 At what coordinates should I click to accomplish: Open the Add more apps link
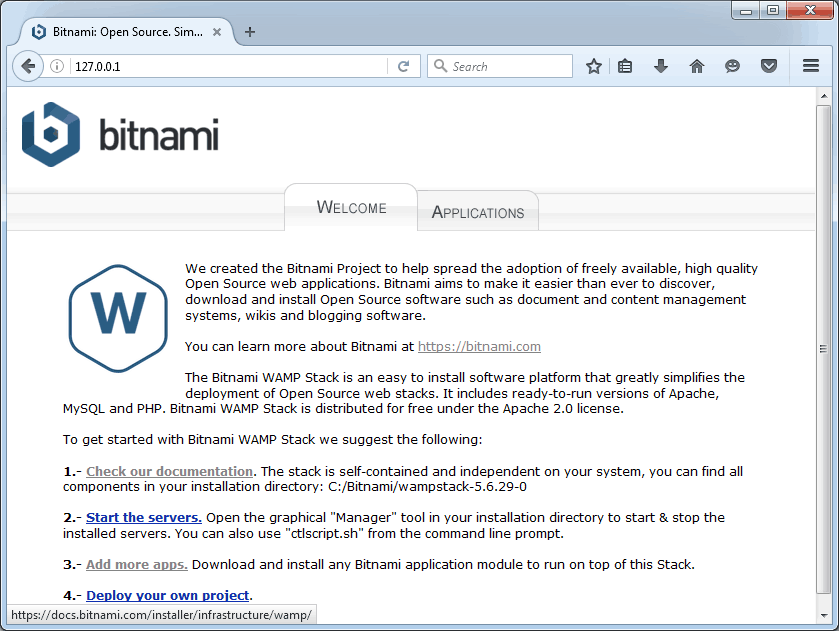[x=136, y=565]
